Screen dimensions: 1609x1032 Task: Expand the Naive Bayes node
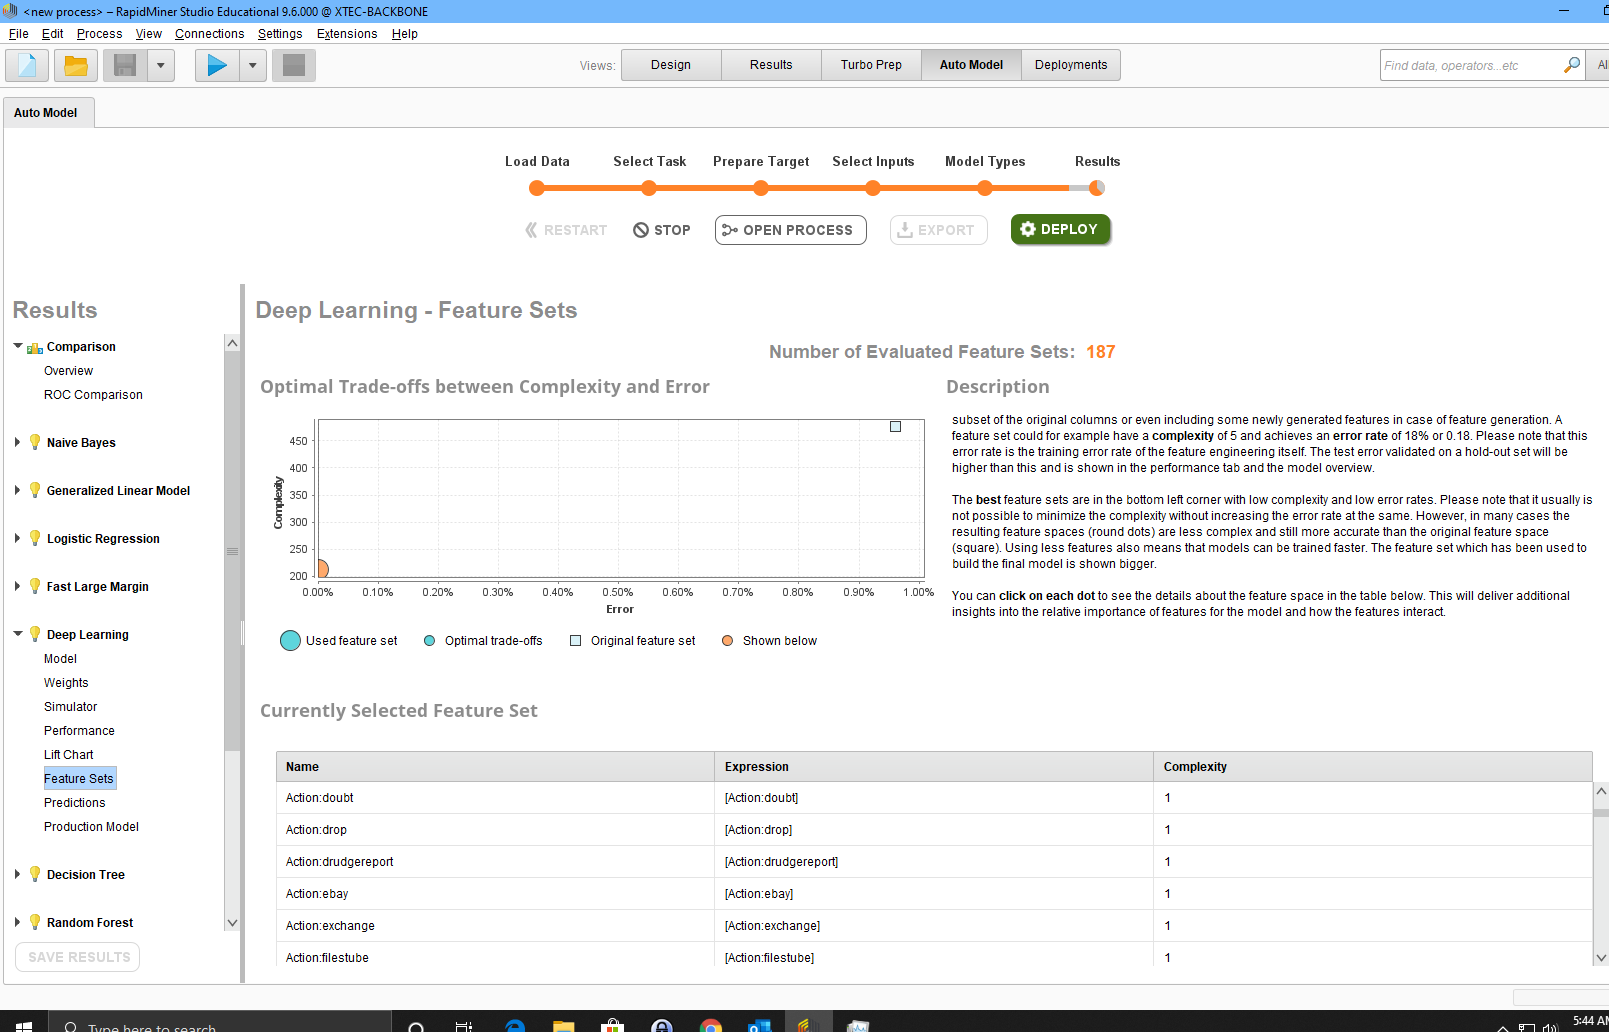pyautogui.click(x=17, y=442)
